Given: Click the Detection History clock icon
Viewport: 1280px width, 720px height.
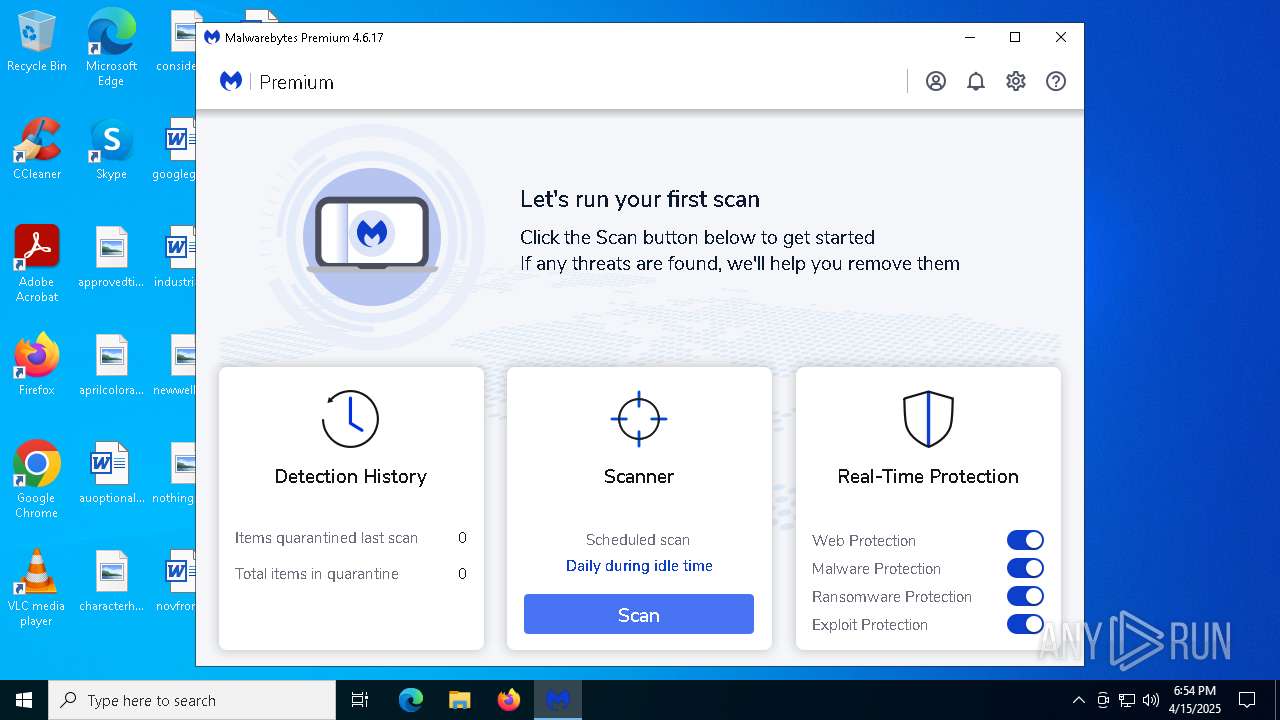Looking at the screenshot, I should point(350,418).
